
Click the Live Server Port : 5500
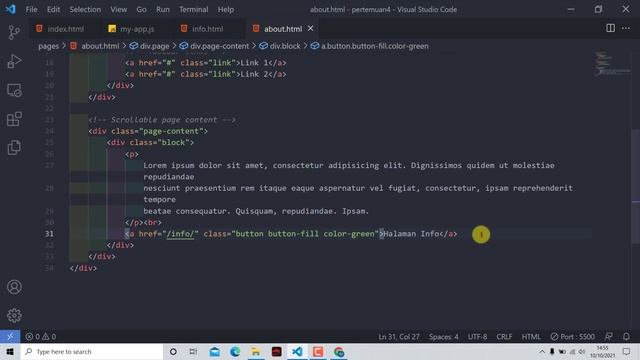tap(572, 336)
